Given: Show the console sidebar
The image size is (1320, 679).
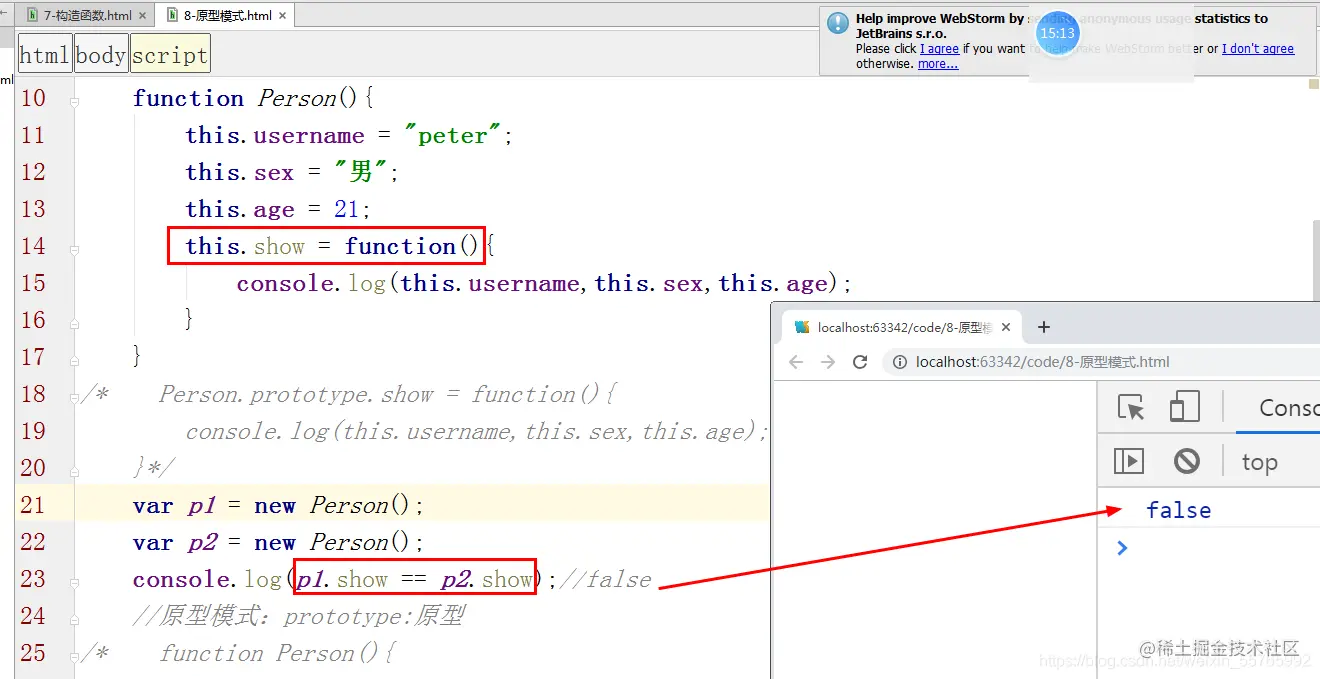Looking at the screenshot, I should pos(1129,461).
